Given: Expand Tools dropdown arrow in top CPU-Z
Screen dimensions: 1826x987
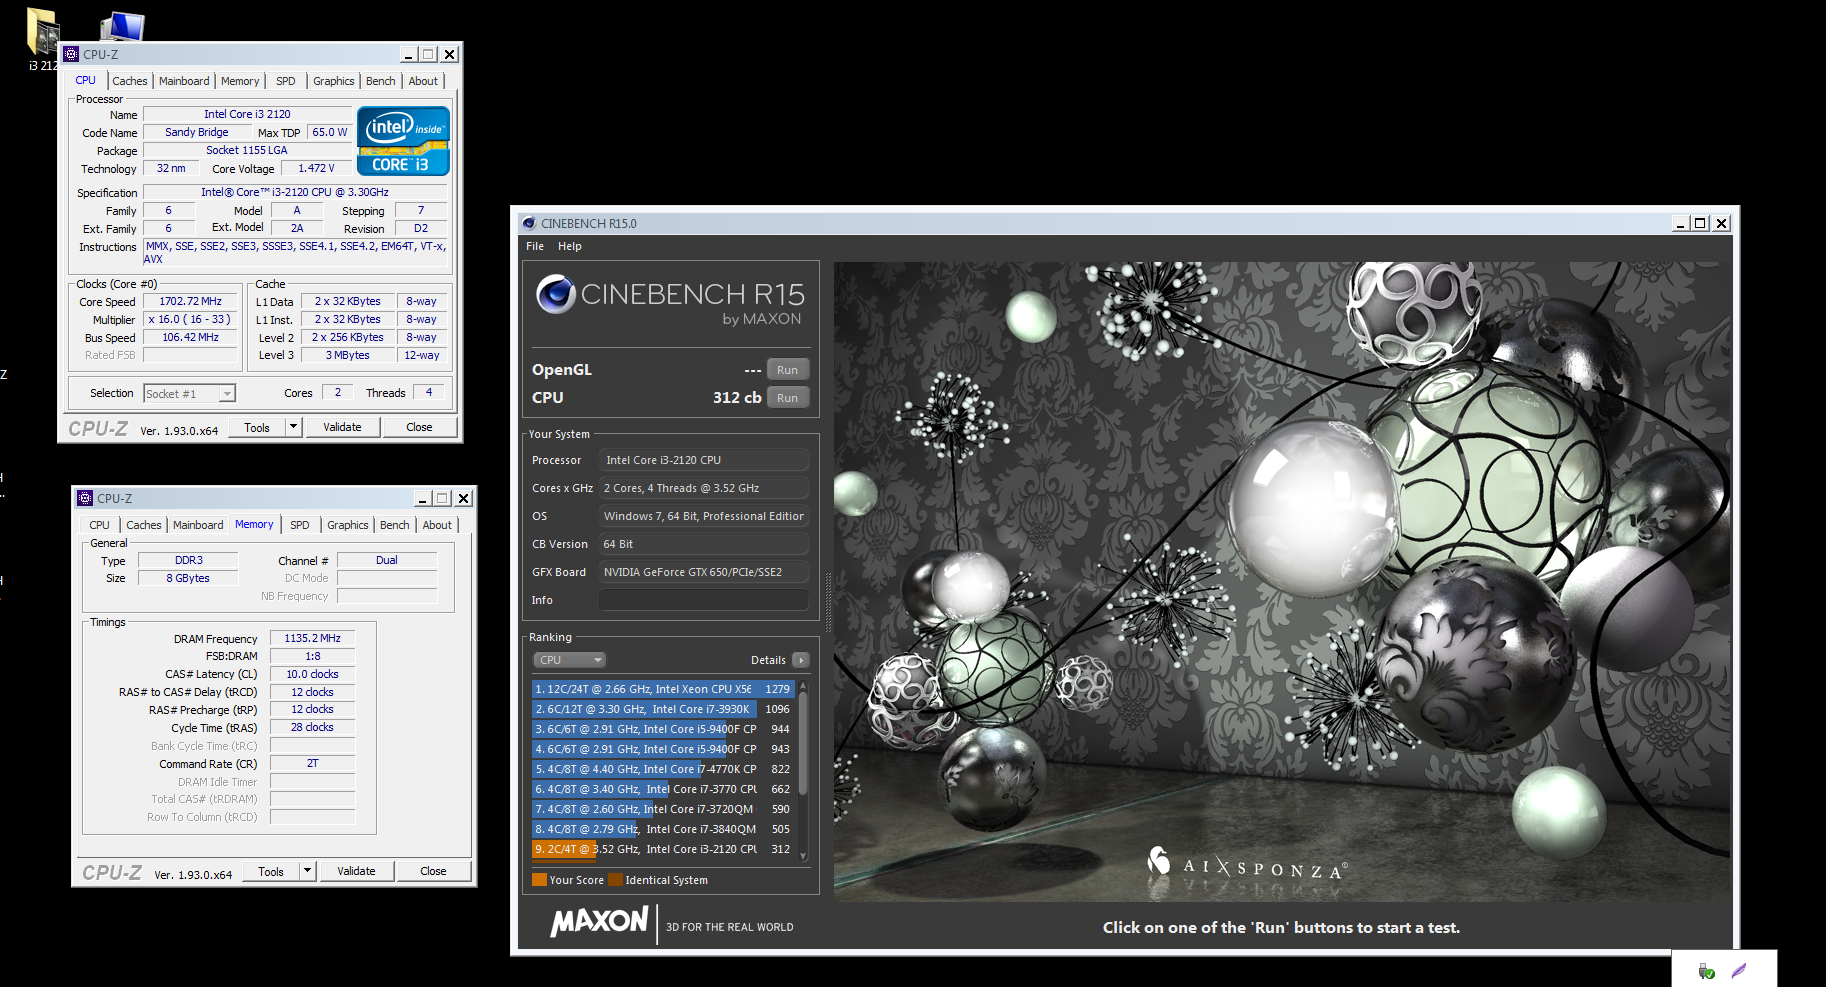Looking at the screenshot, I should tap(293, 427).
